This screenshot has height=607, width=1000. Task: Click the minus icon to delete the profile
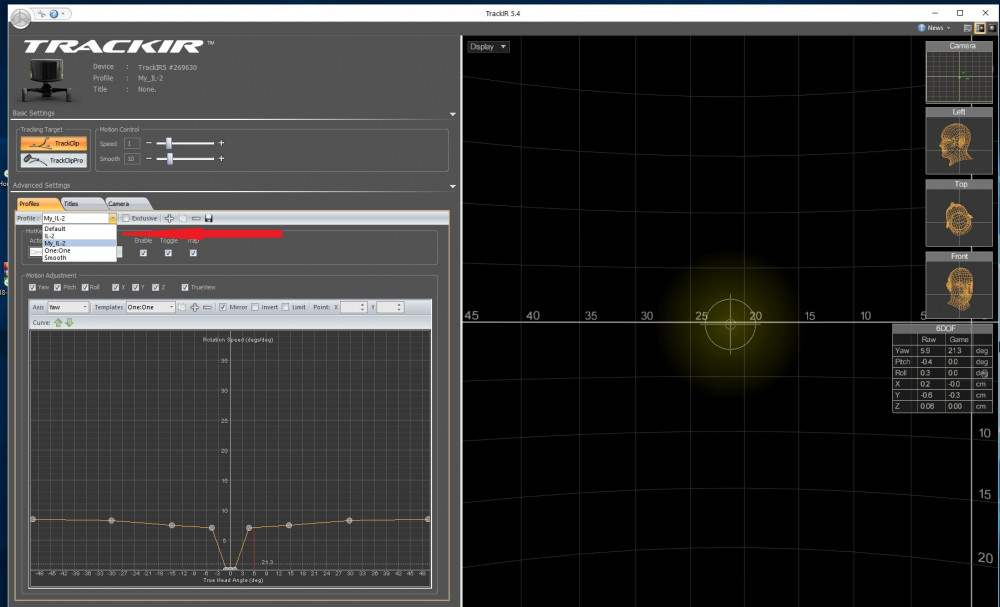coord(195,218)
